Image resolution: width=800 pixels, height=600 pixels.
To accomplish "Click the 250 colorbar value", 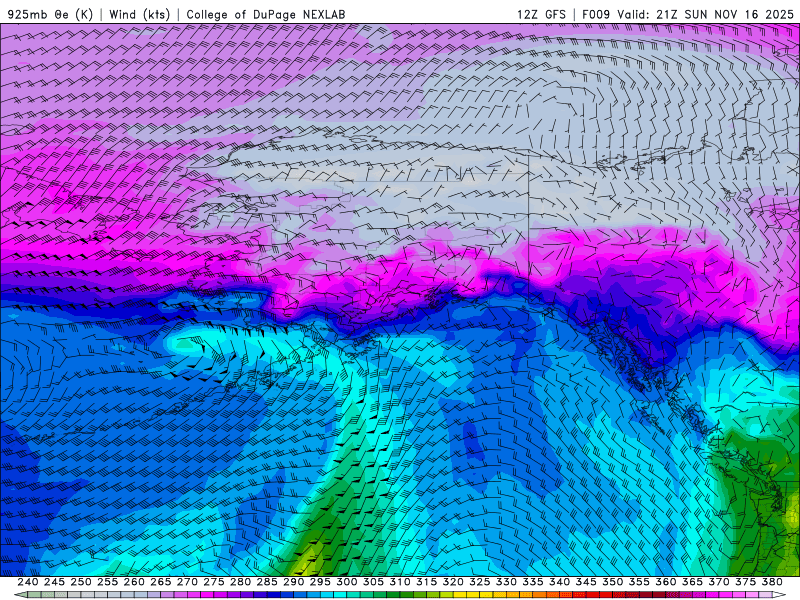I will (81, 582).
